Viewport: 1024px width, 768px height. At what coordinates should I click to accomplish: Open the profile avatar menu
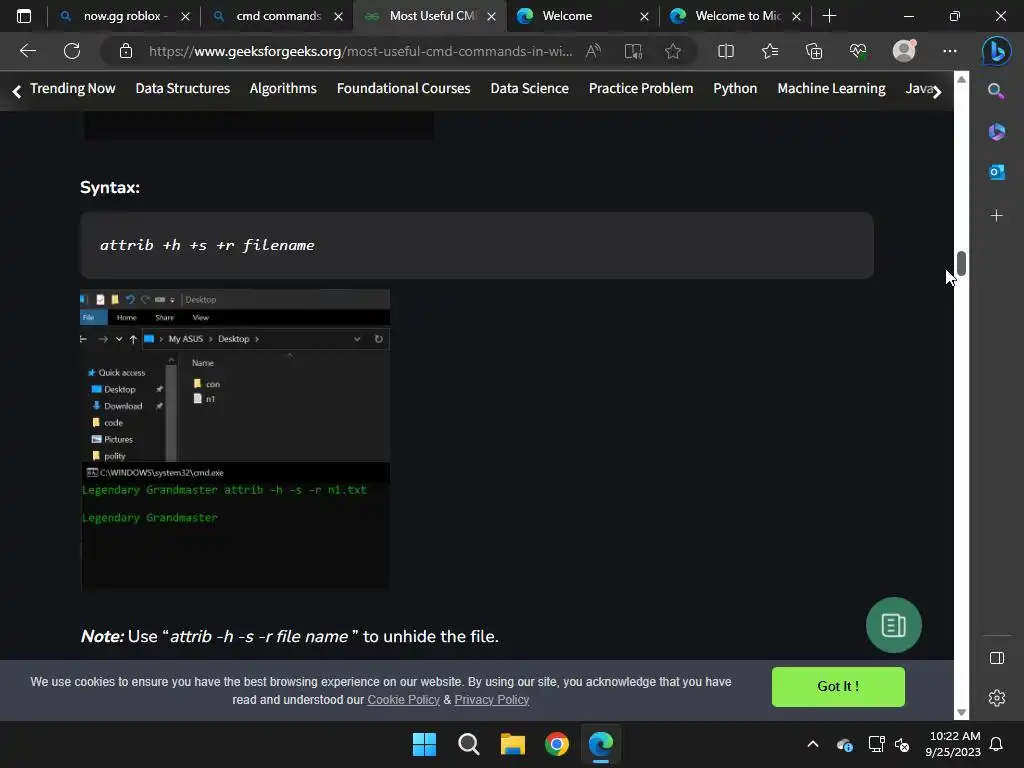[x=904, y=51]
